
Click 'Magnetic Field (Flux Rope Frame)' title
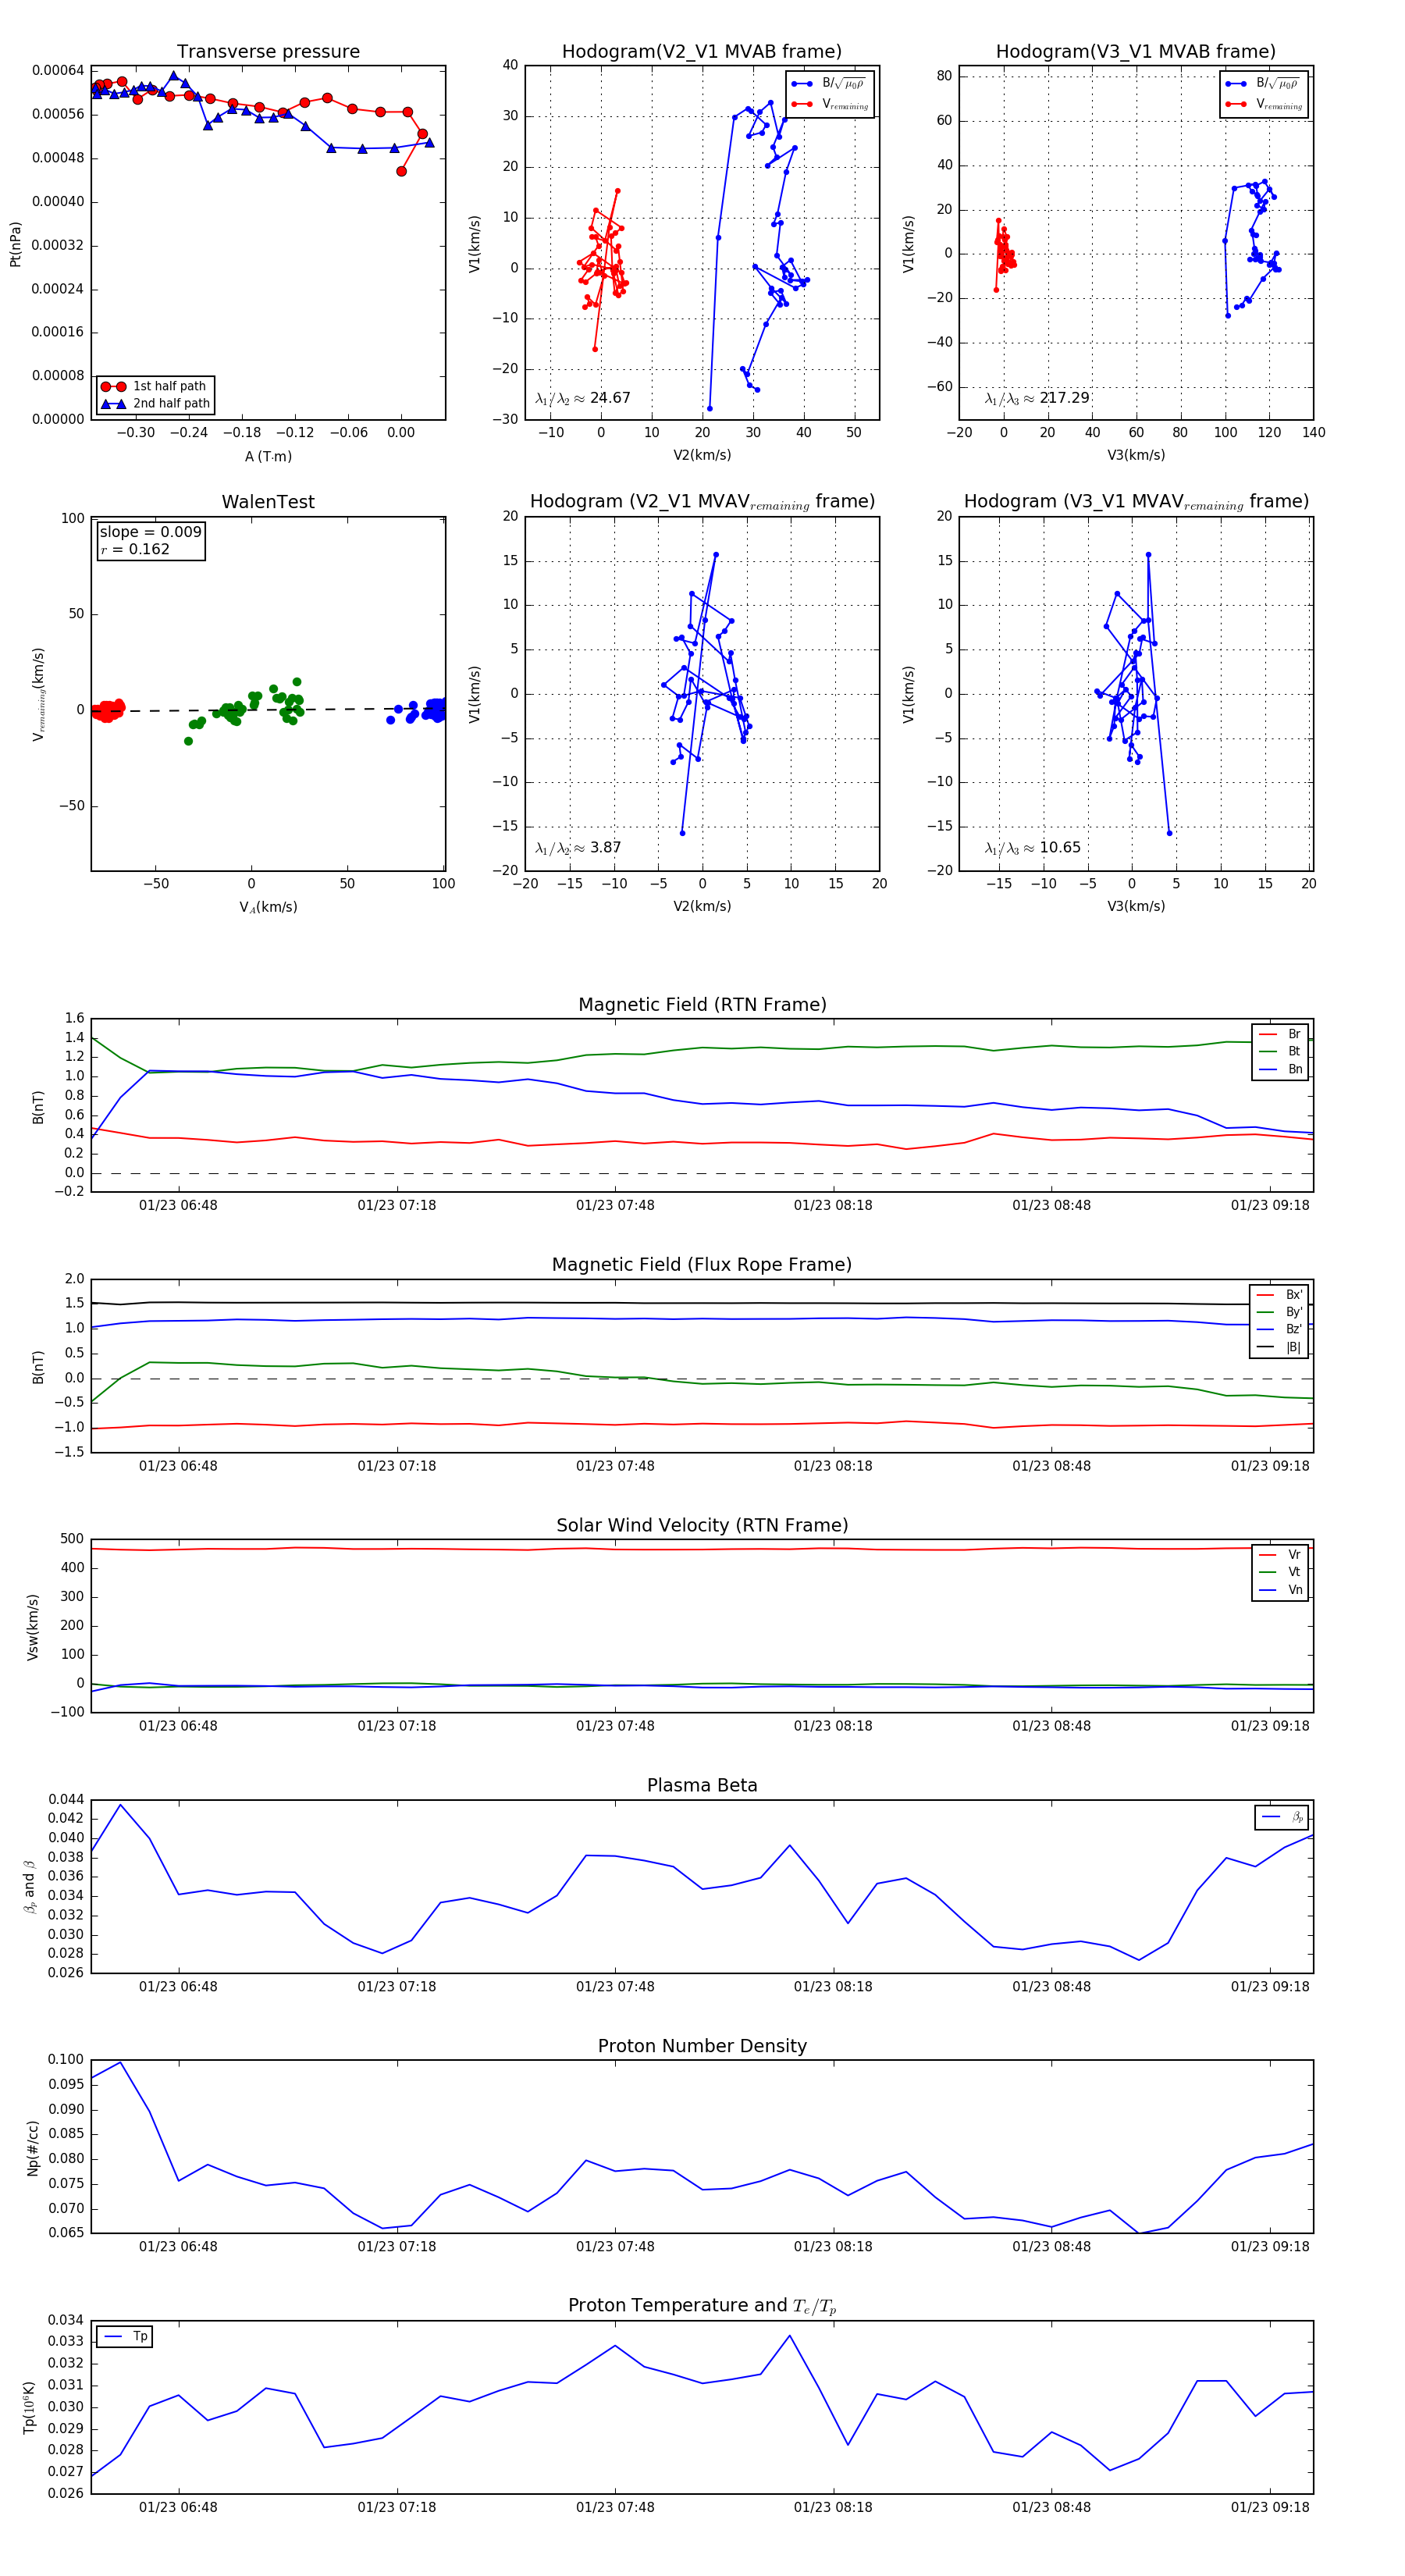[x=702, y=1265]
